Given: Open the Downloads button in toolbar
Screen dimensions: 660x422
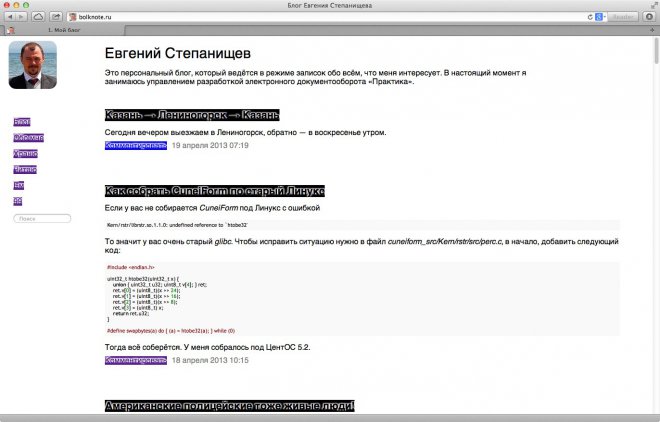Looking at the screenshot, I should [x=649, y=17].
